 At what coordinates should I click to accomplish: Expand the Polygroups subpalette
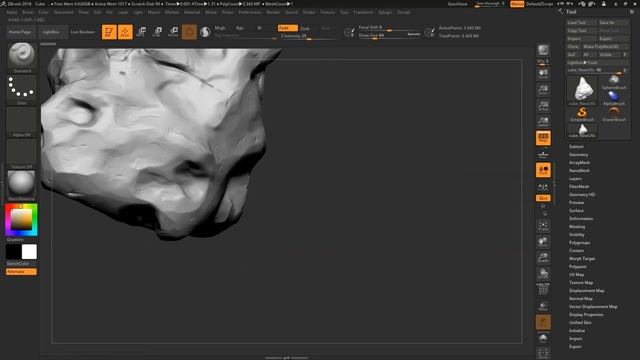[579, 242]
